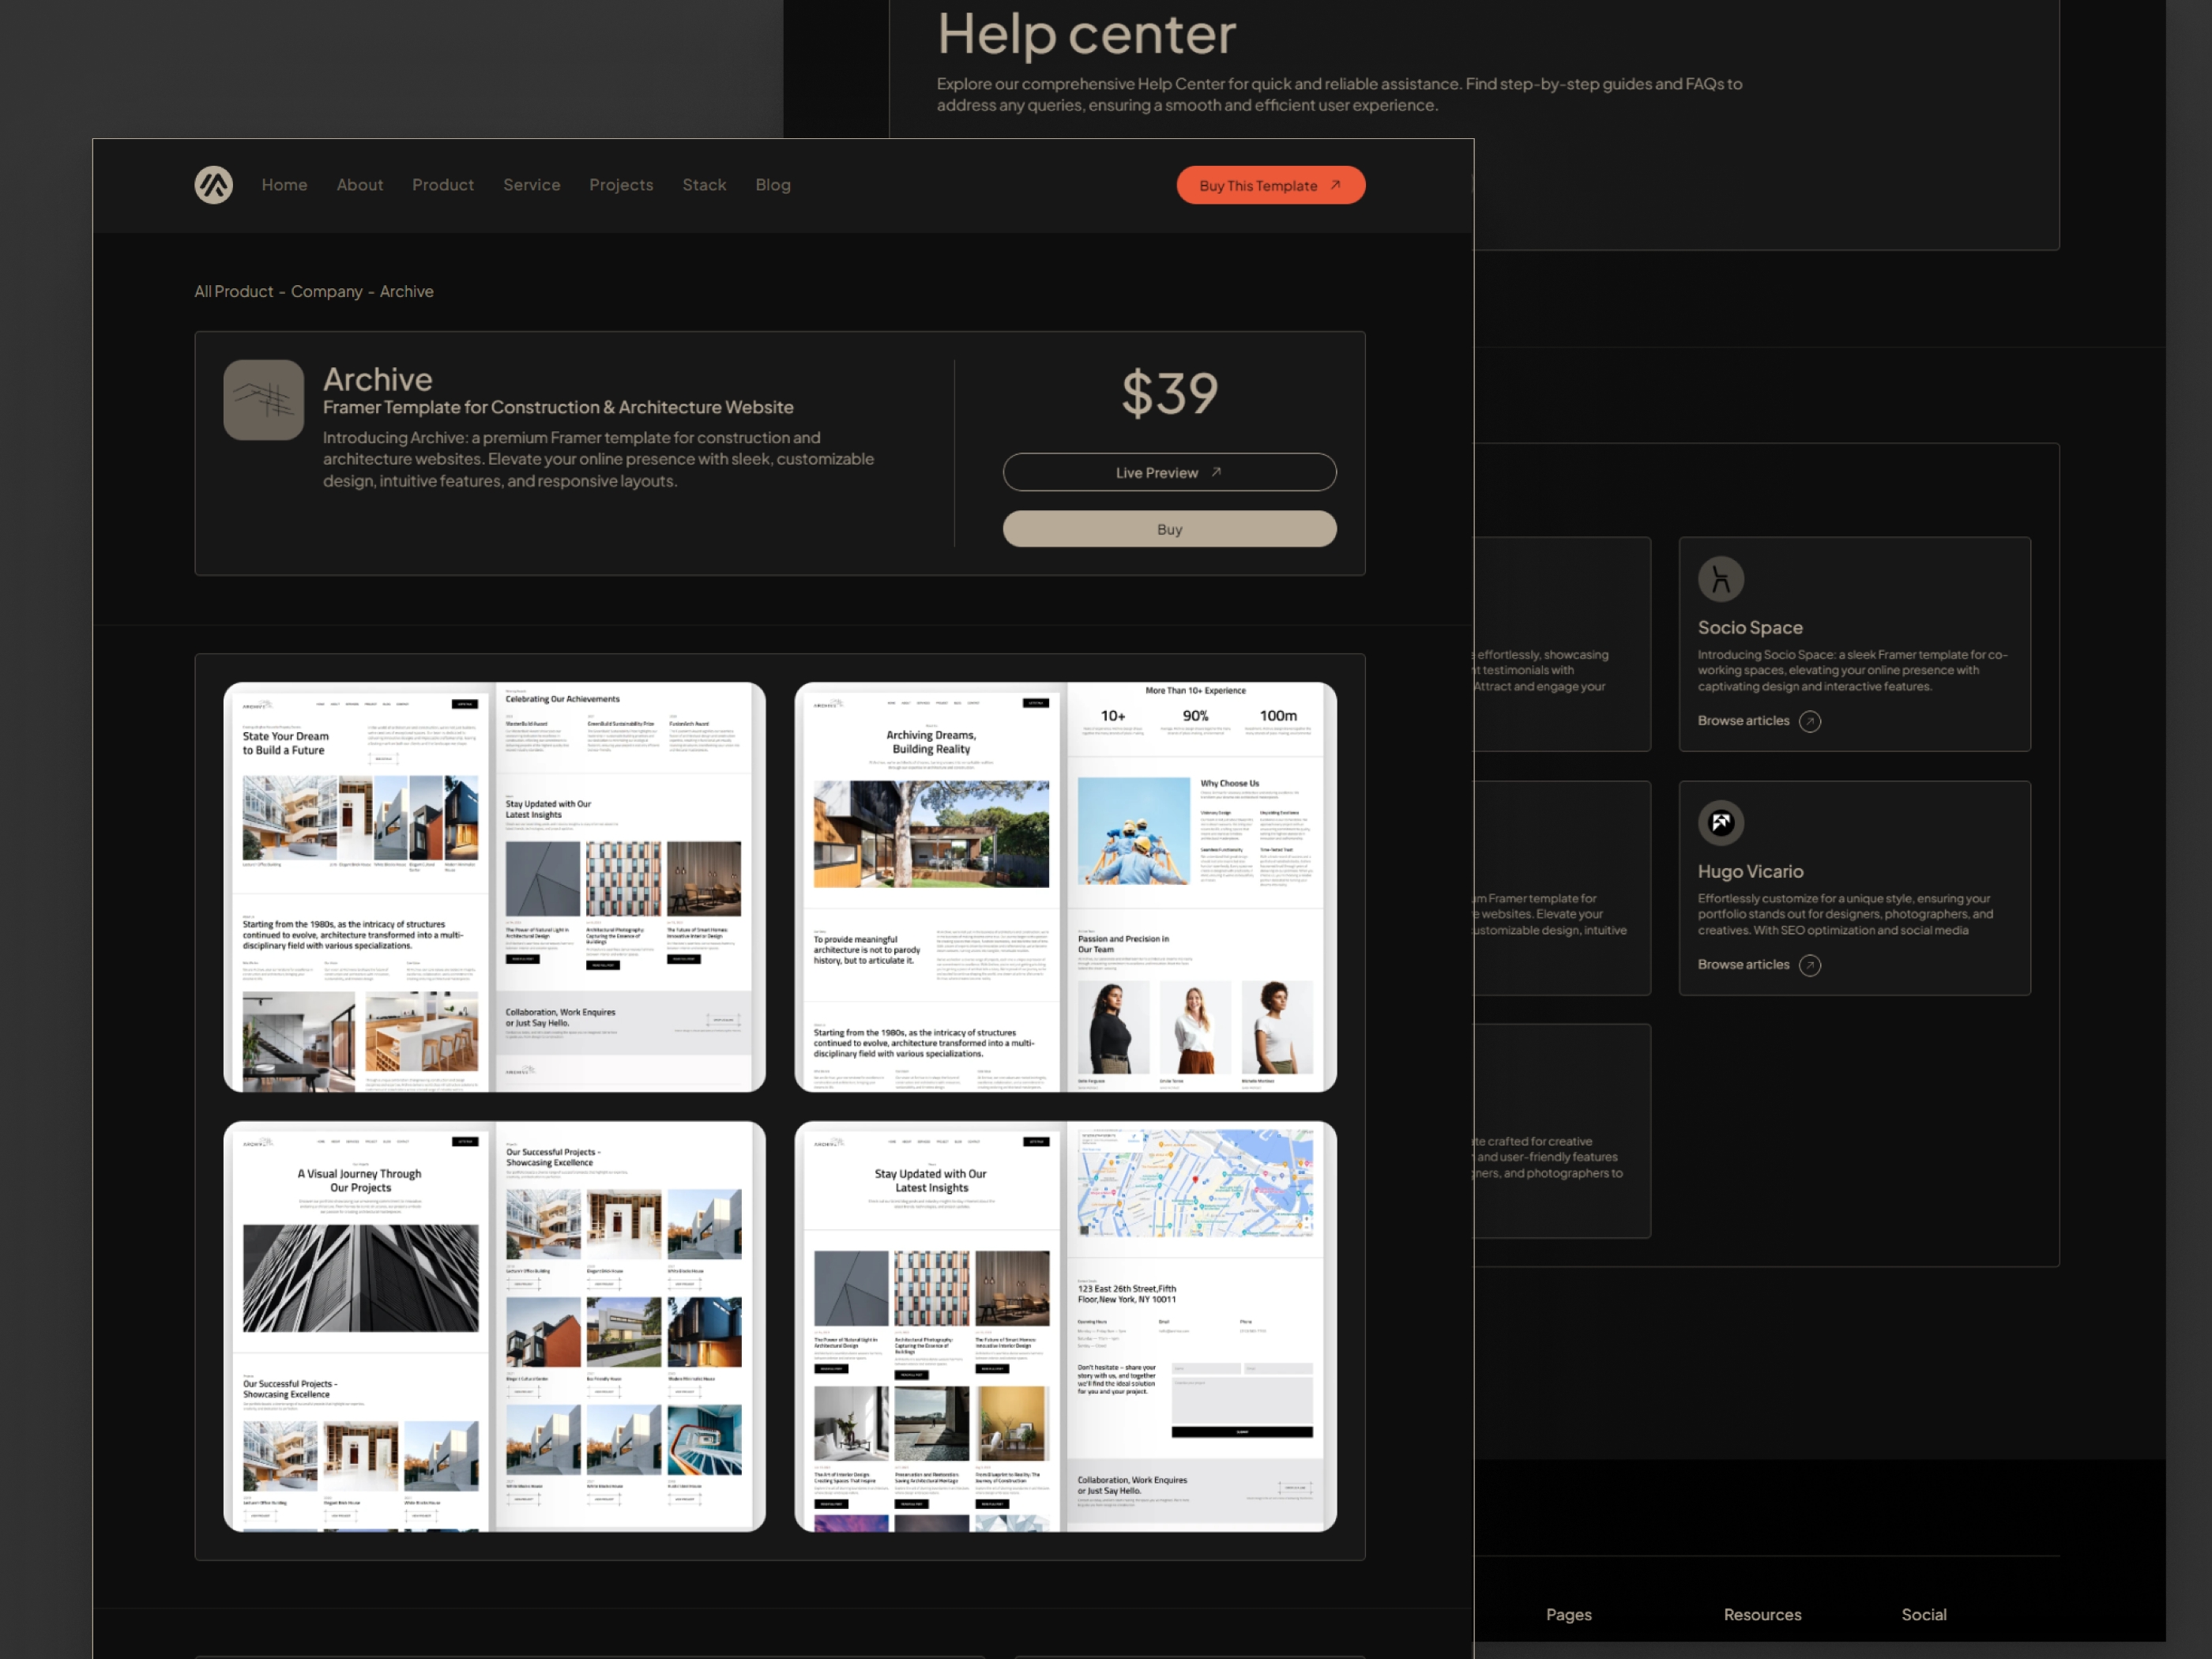The height and width of the screenshot is (1659, 2212).
Task: Click the Live Preview arrow icon
Action: pyautogui.click(x=1219, y=472)
